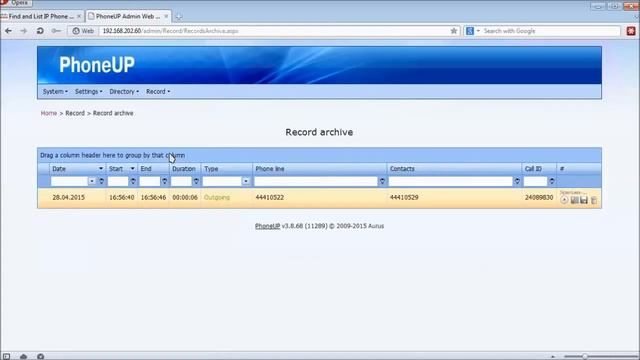Close the Find and List IP Phone tab

tap(79, 16)
